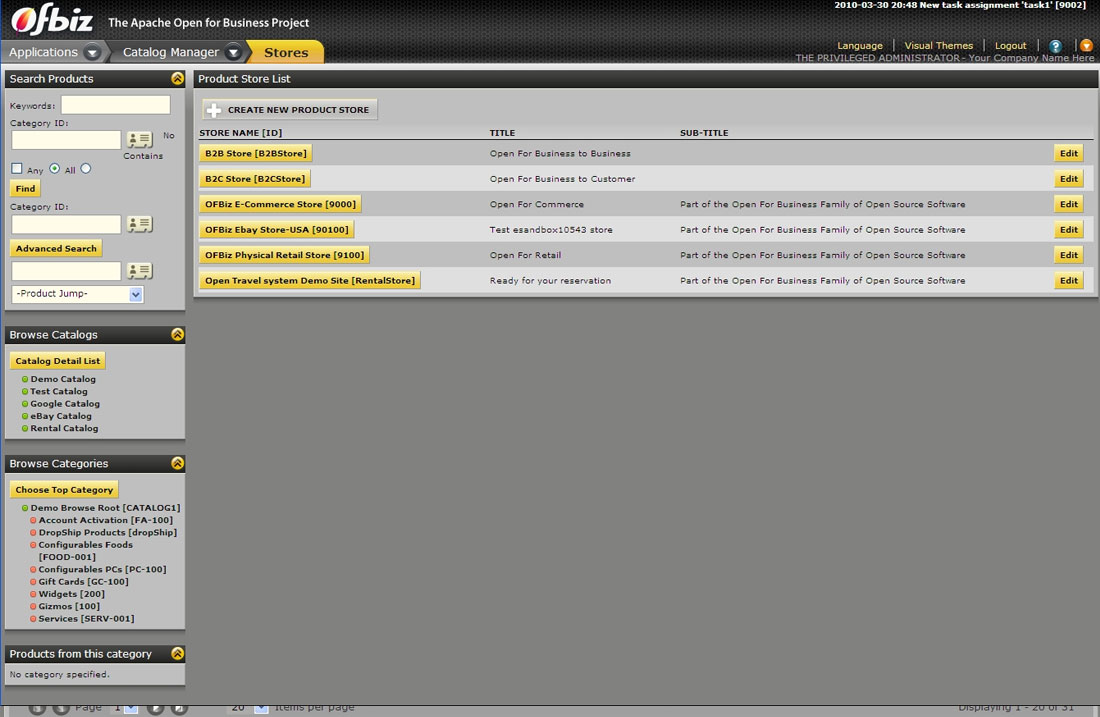The height and width of the screenshot is (717, 1100).
Task: Focus the first Category ID input field
Action: (66, 140)
